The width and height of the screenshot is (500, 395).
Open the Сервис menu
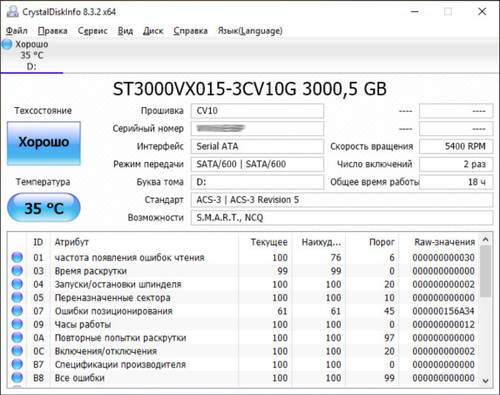[93, 31]
